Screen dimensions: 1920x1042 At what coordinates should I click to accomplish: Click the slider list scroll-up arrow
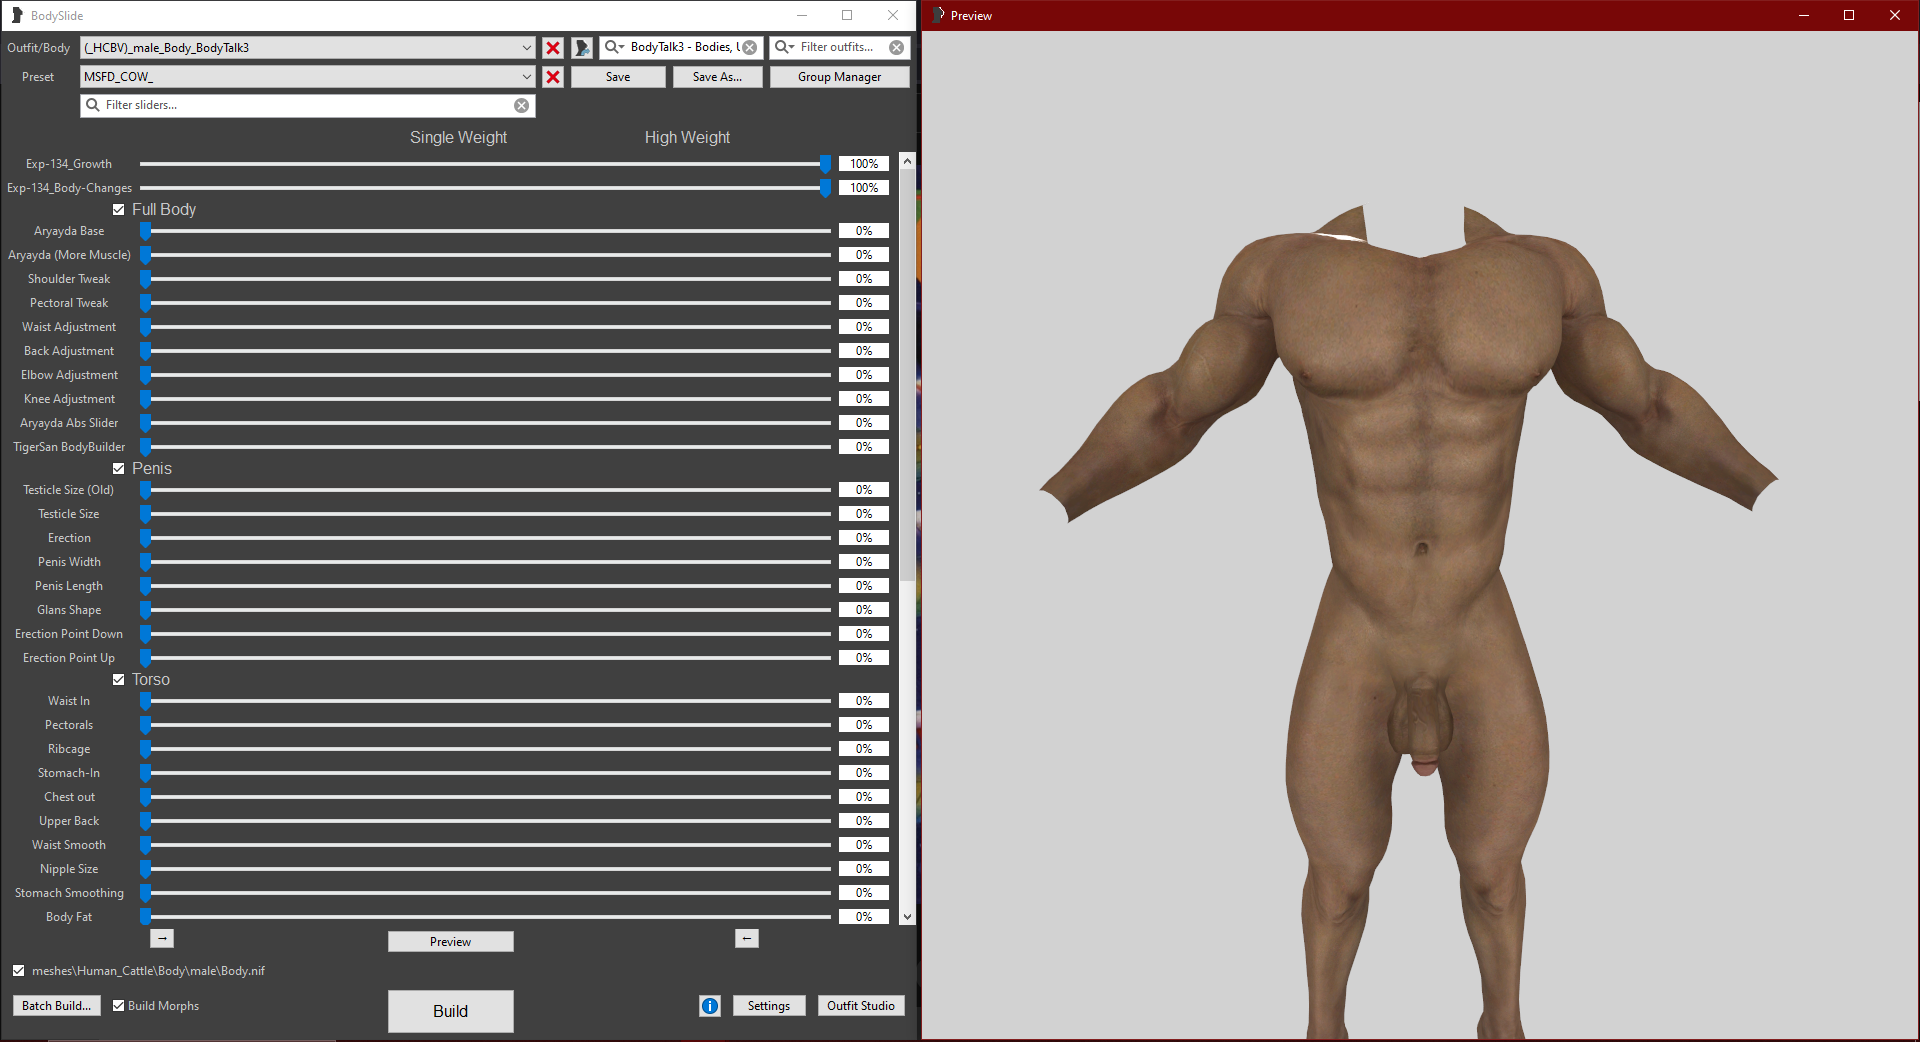tap(907, 161)
